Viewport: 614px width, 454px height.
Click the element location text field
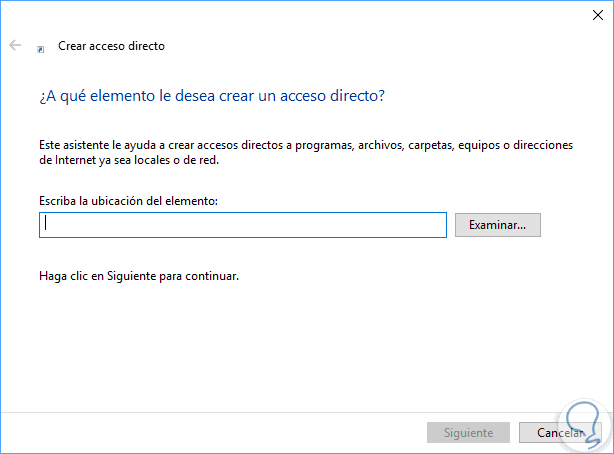pyautogui.click(x=242, y=225)
